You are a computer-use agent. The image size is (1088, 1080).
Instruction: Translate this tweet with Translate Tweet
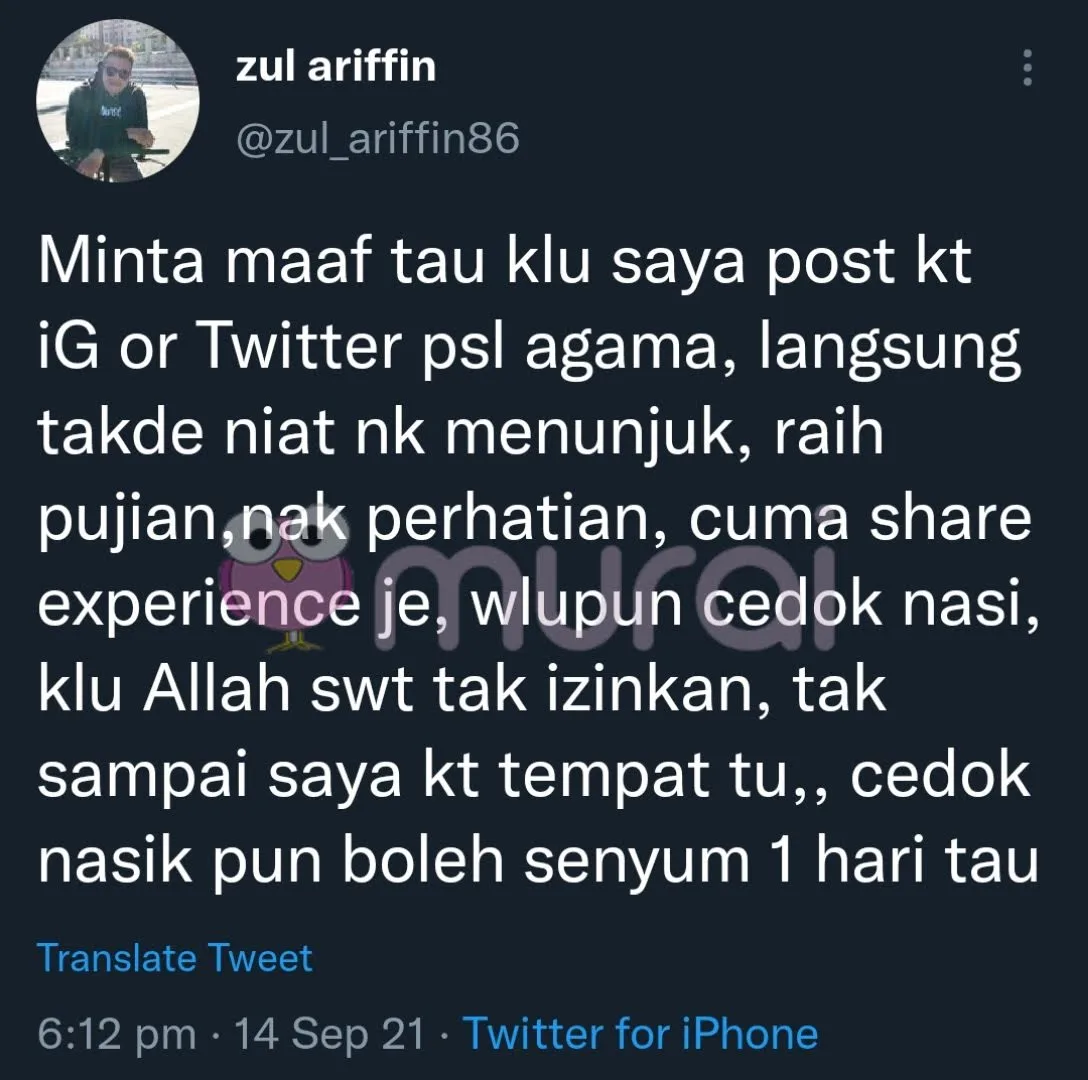point(174,958)
